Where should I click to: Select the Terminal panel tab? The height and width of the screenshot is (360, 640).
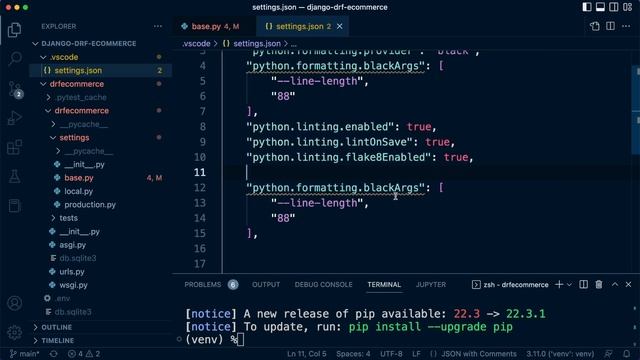coord(384,284)
